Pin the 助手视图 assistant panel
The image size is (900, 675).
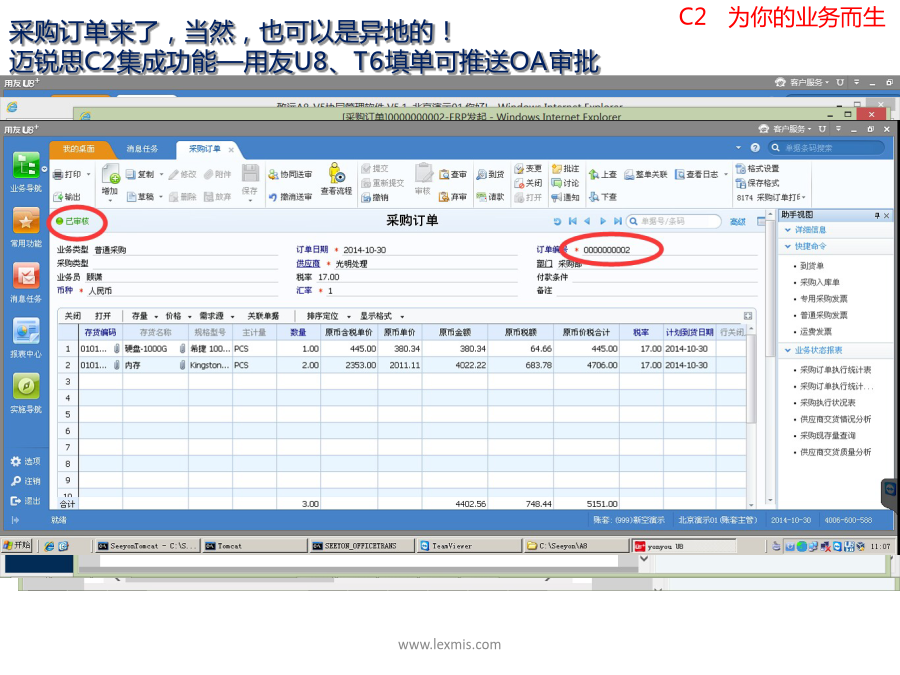pos(876,215)
